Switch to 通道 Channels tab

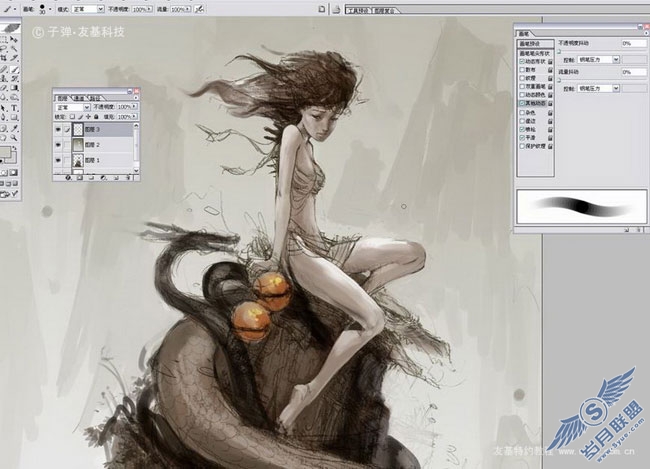[x=79, y=99]
